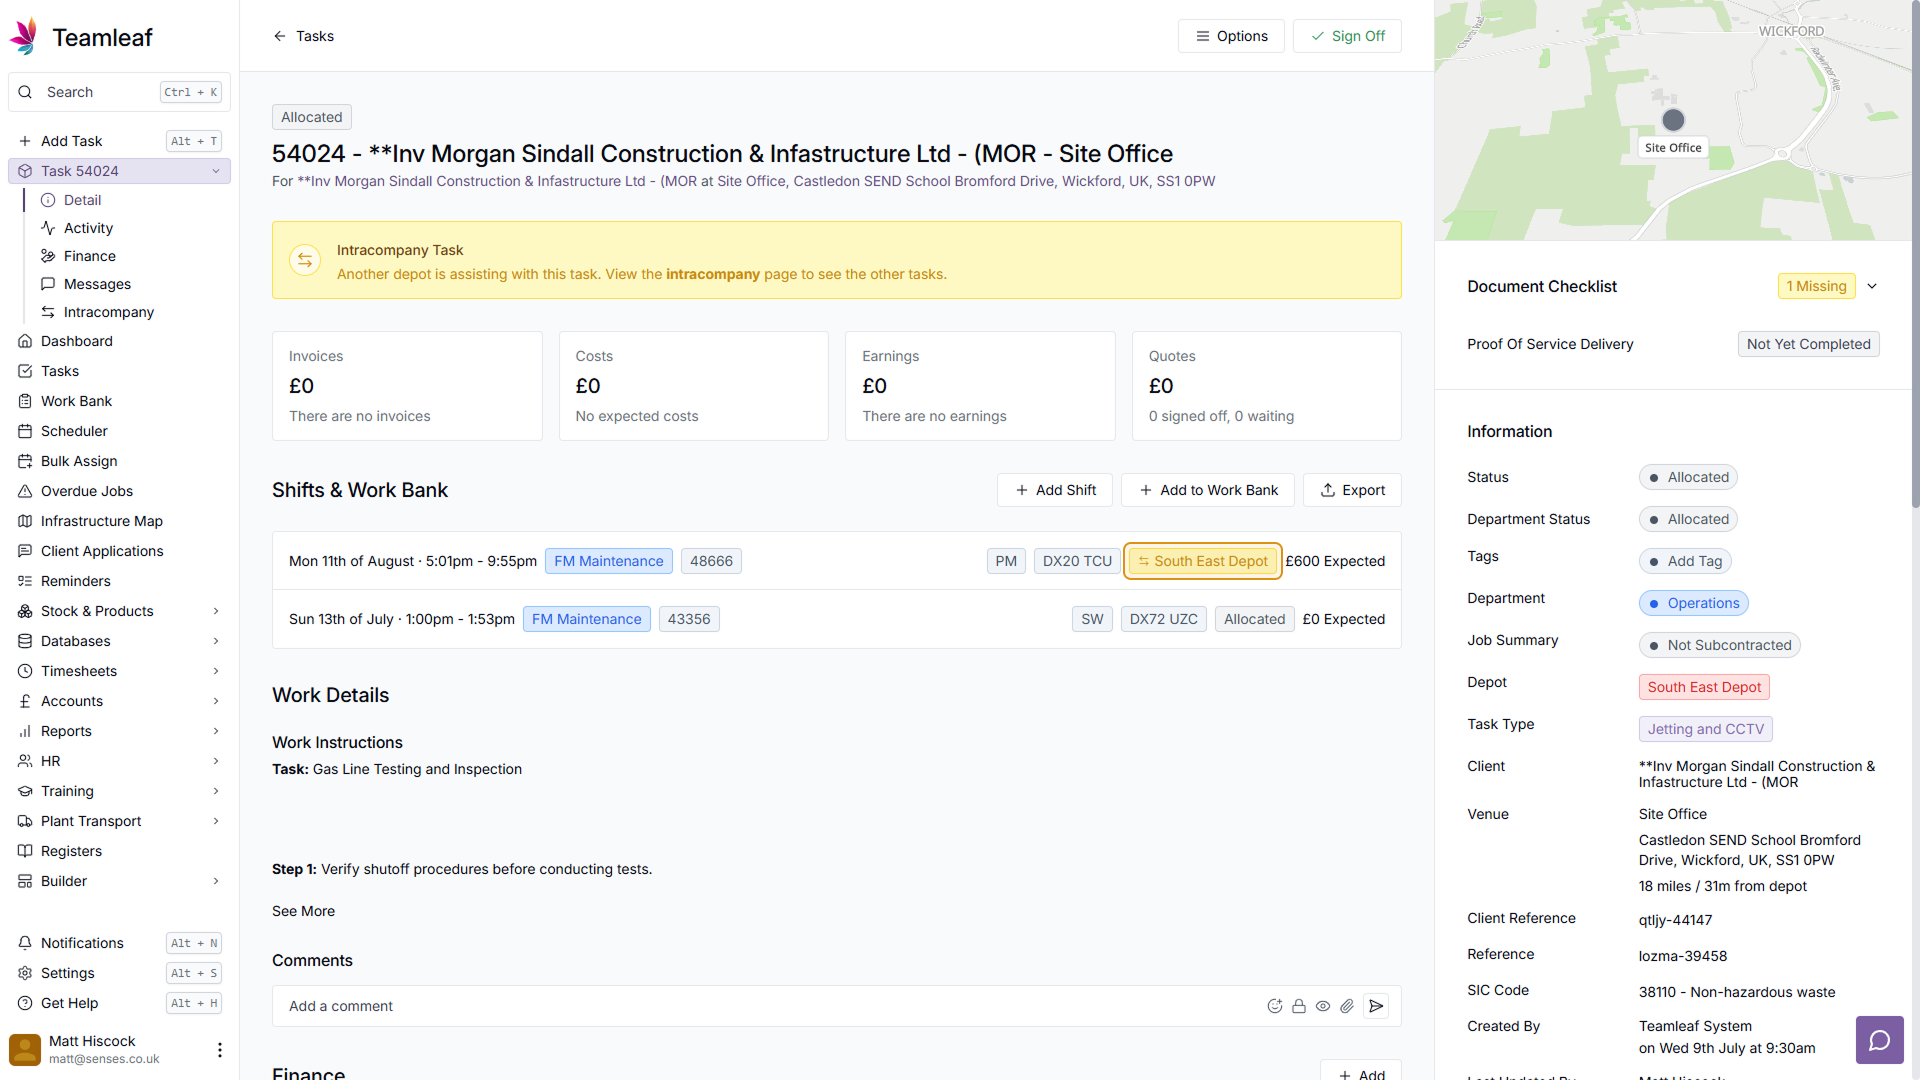1920x1080 pixels.
Task: Follow the intracompany link in banner
Action: tap(713, 274)
